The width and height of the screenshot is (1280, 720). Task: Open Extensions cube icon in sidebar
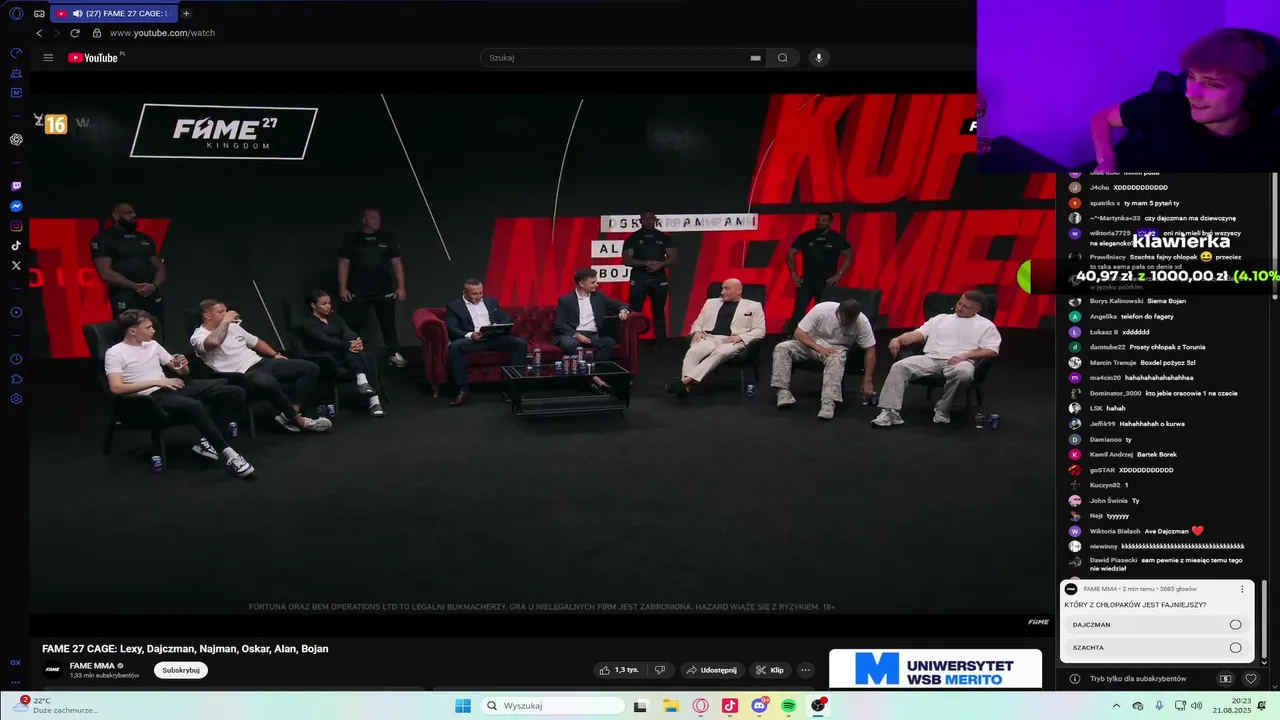pos(16,379)
